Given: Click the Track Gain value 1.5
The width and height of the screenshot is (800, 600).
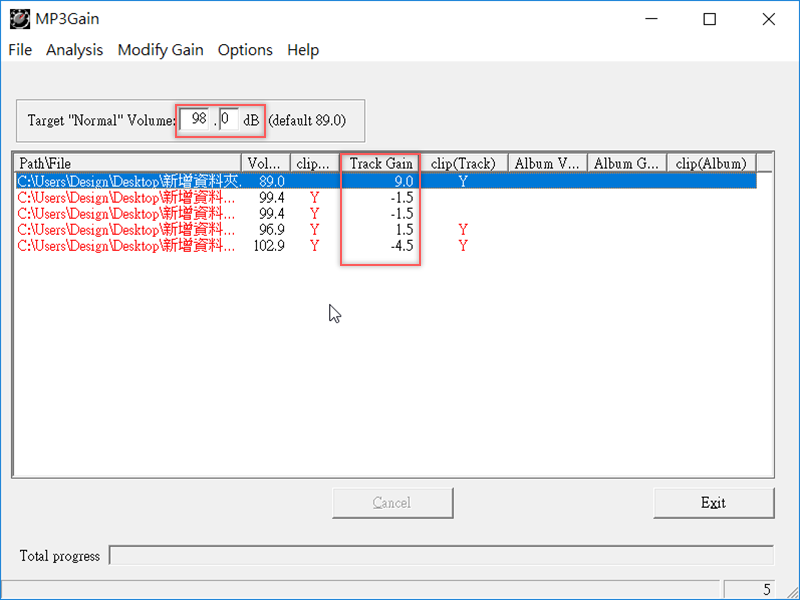Looking at the screenshot, I should click(405, 230).
